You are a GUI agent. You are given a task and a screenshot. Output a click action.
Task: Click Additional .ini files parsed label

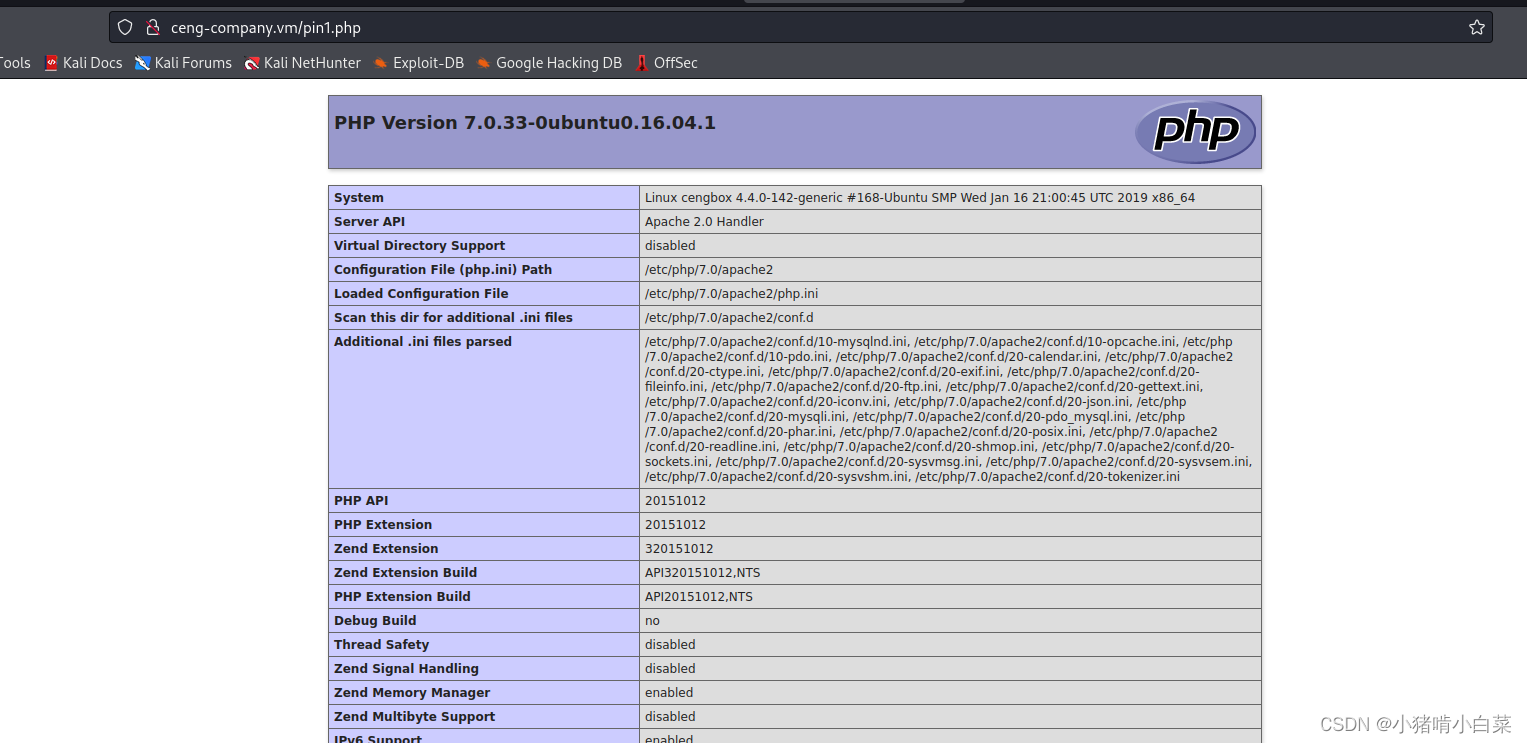click(x=423, y=342)
